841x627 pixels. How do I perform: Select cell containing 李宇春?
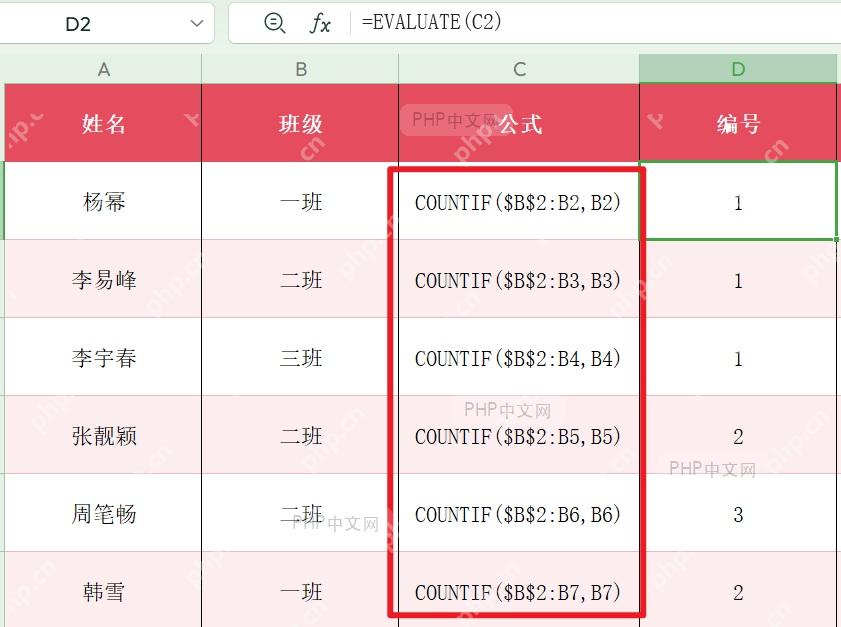point(104,357)
